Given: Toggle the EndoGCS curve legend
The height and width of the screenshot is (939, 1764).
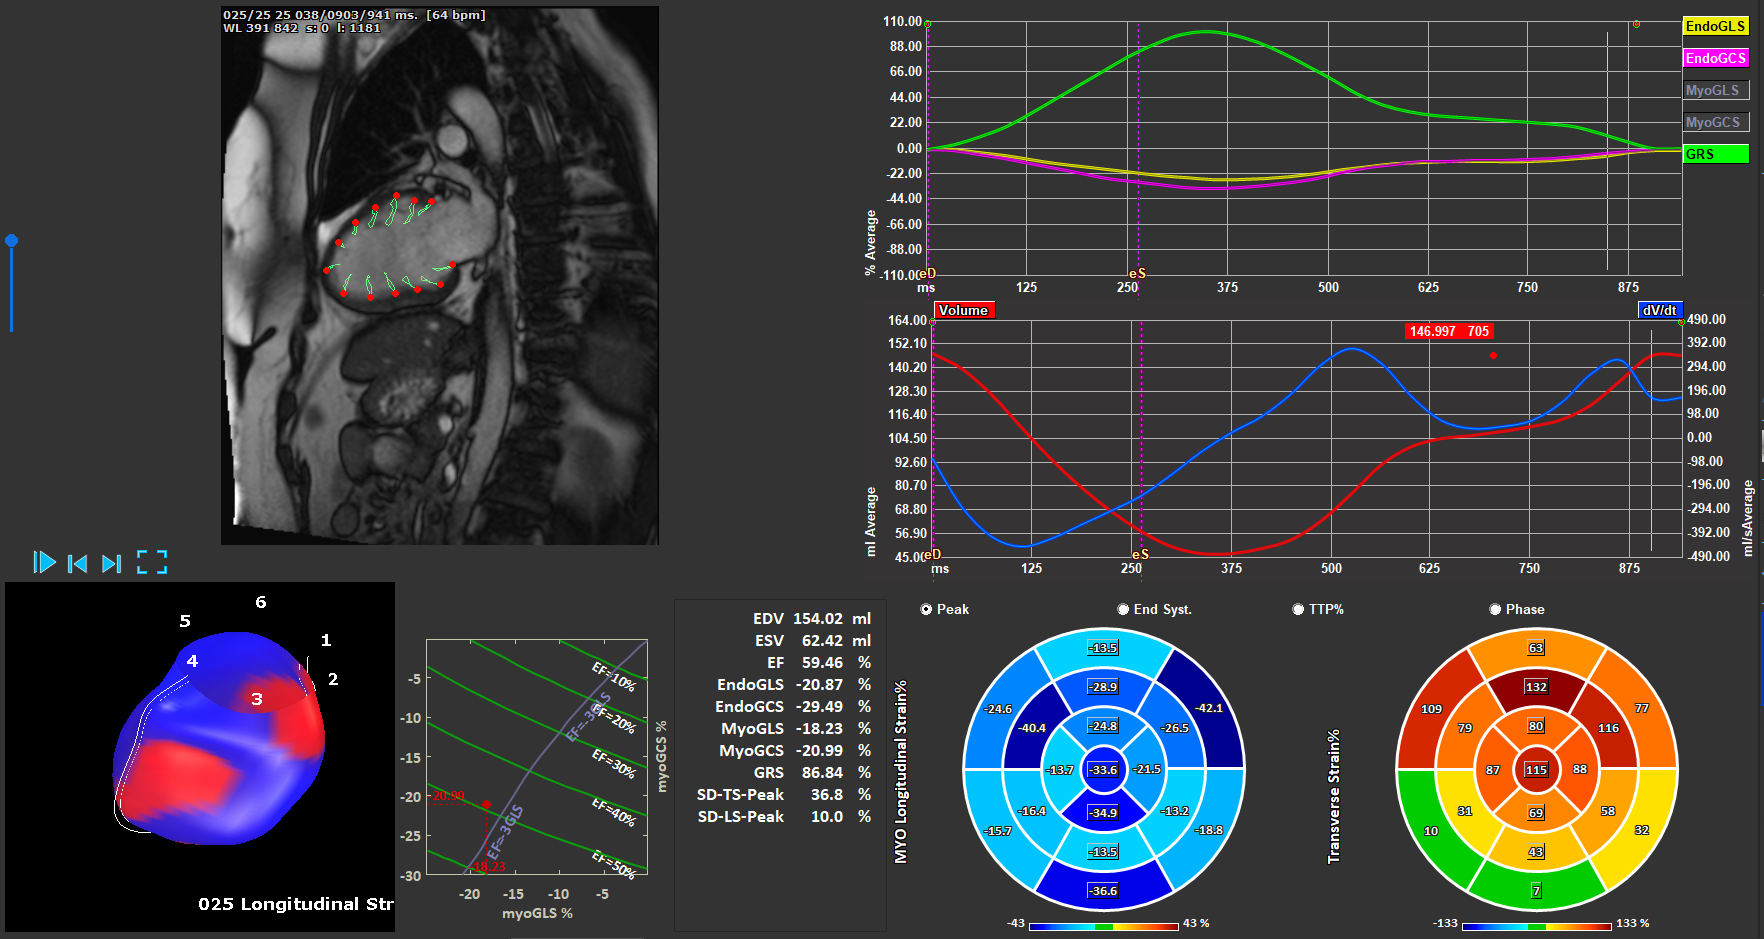Looking at the screenshot, I should 1715,58.
